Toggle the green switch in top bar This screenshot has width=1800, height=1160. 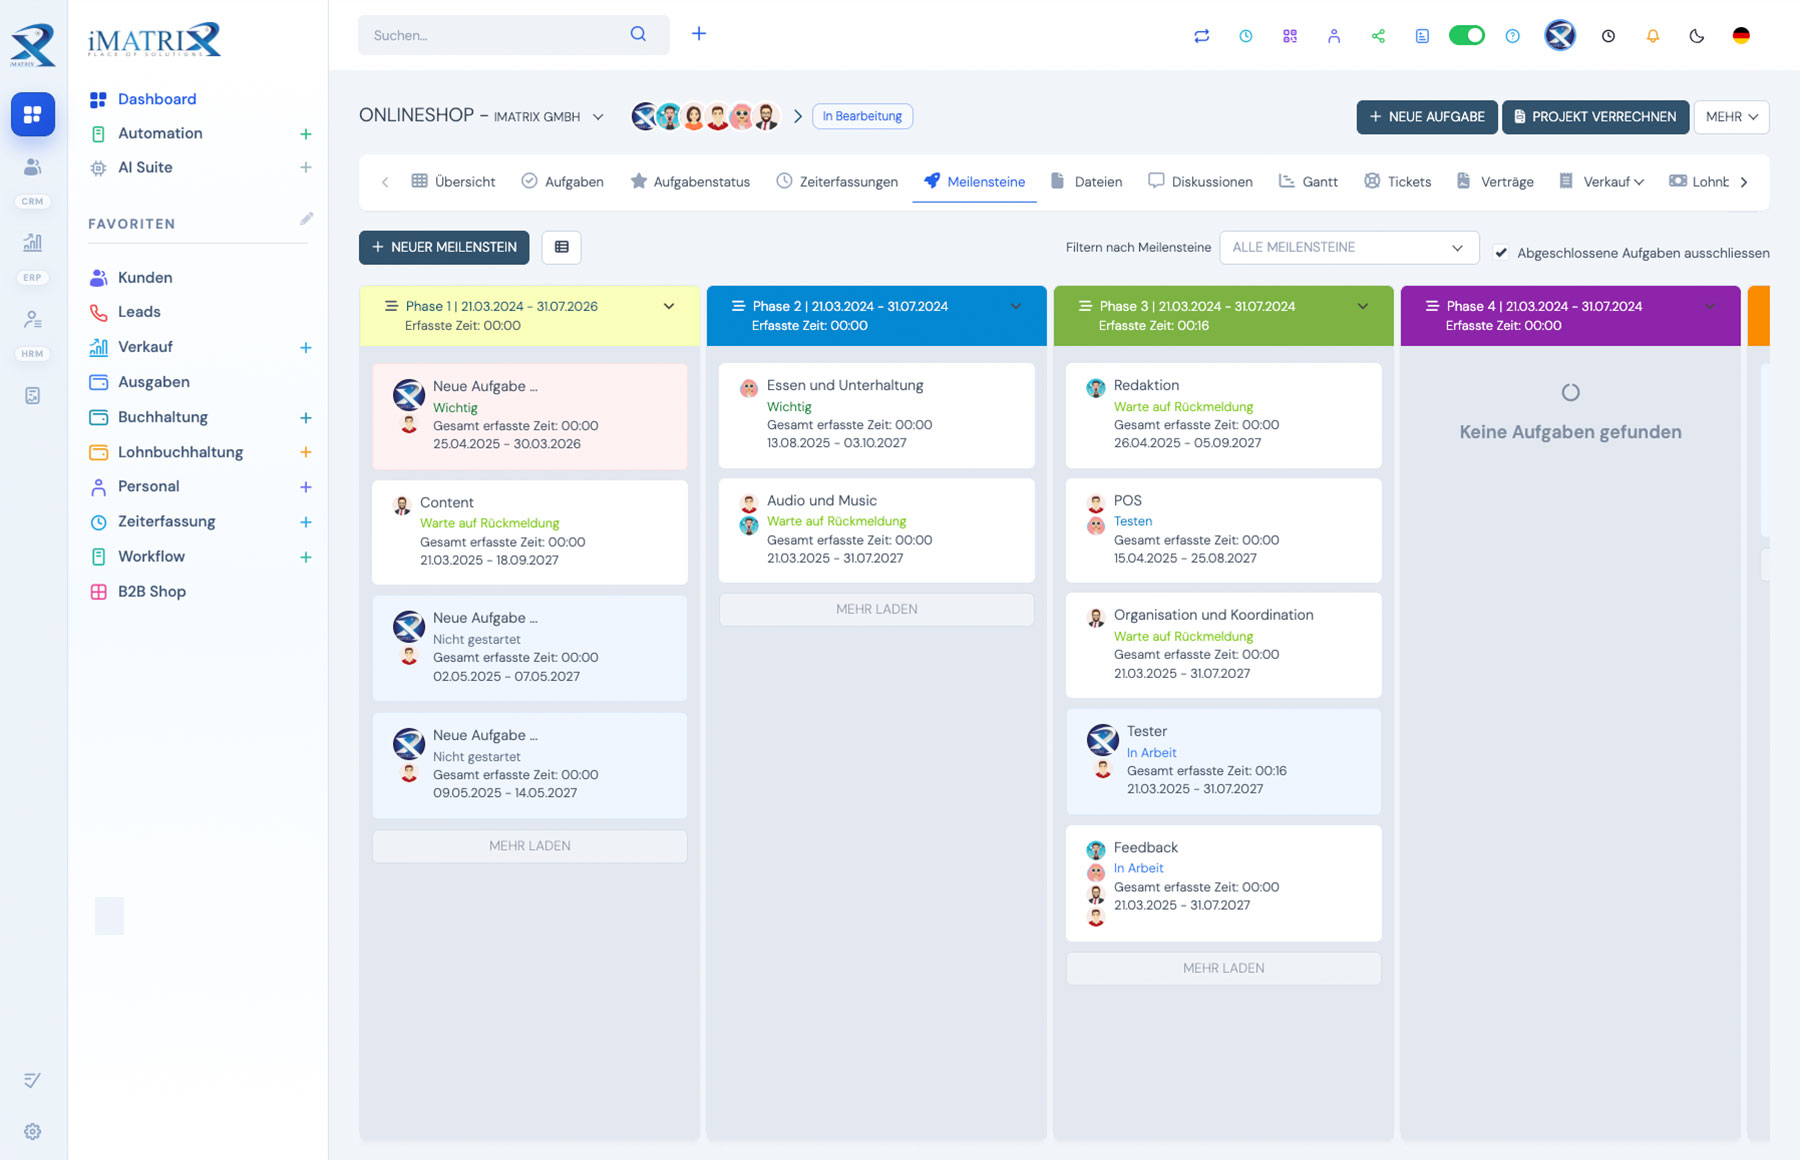[1466, 35]
